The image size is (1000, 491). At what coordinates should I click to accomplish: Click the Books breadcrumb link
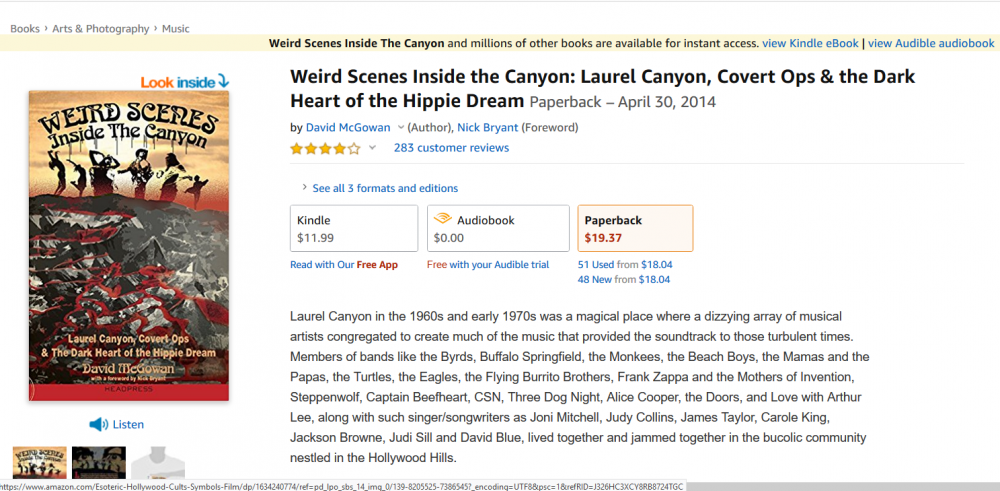pyautogui.click(x=25, y=29)
